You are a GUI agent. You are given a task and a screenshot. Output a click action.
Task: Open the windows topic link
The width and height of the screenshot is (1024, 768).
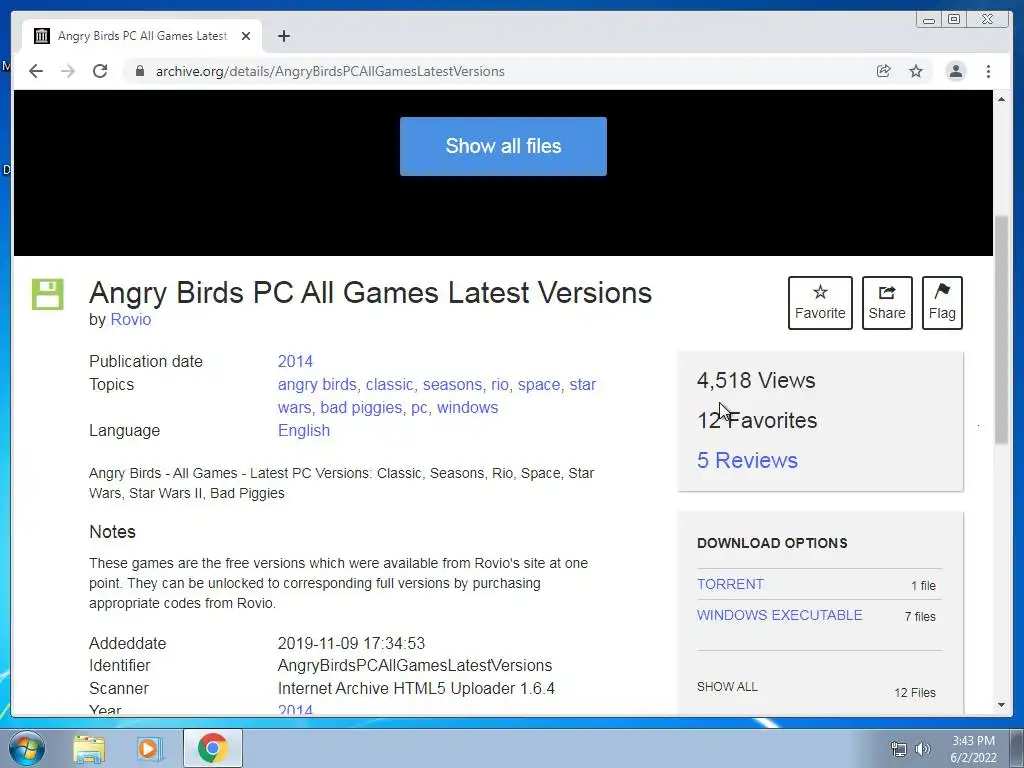(x=467, y=408)
